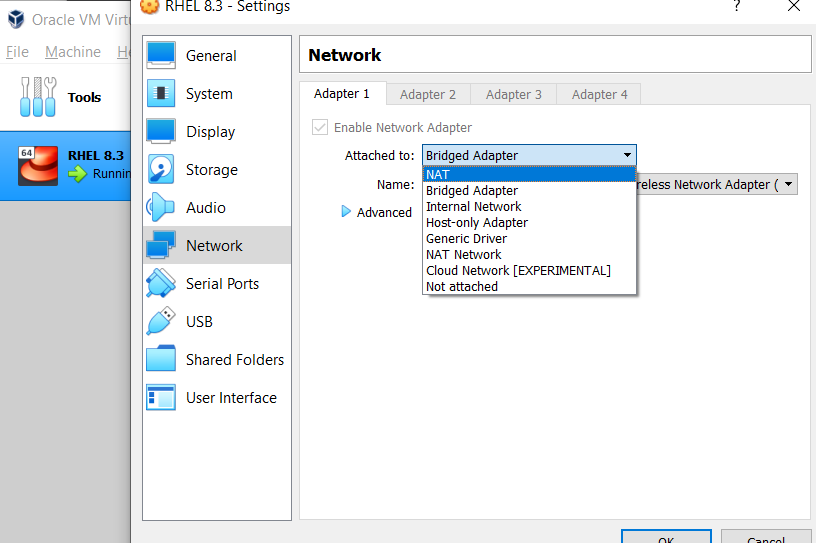Viewport: 816px width, 543px height.
Task: Choose Host-only Adapter option
Action: [x=529, y=223]
